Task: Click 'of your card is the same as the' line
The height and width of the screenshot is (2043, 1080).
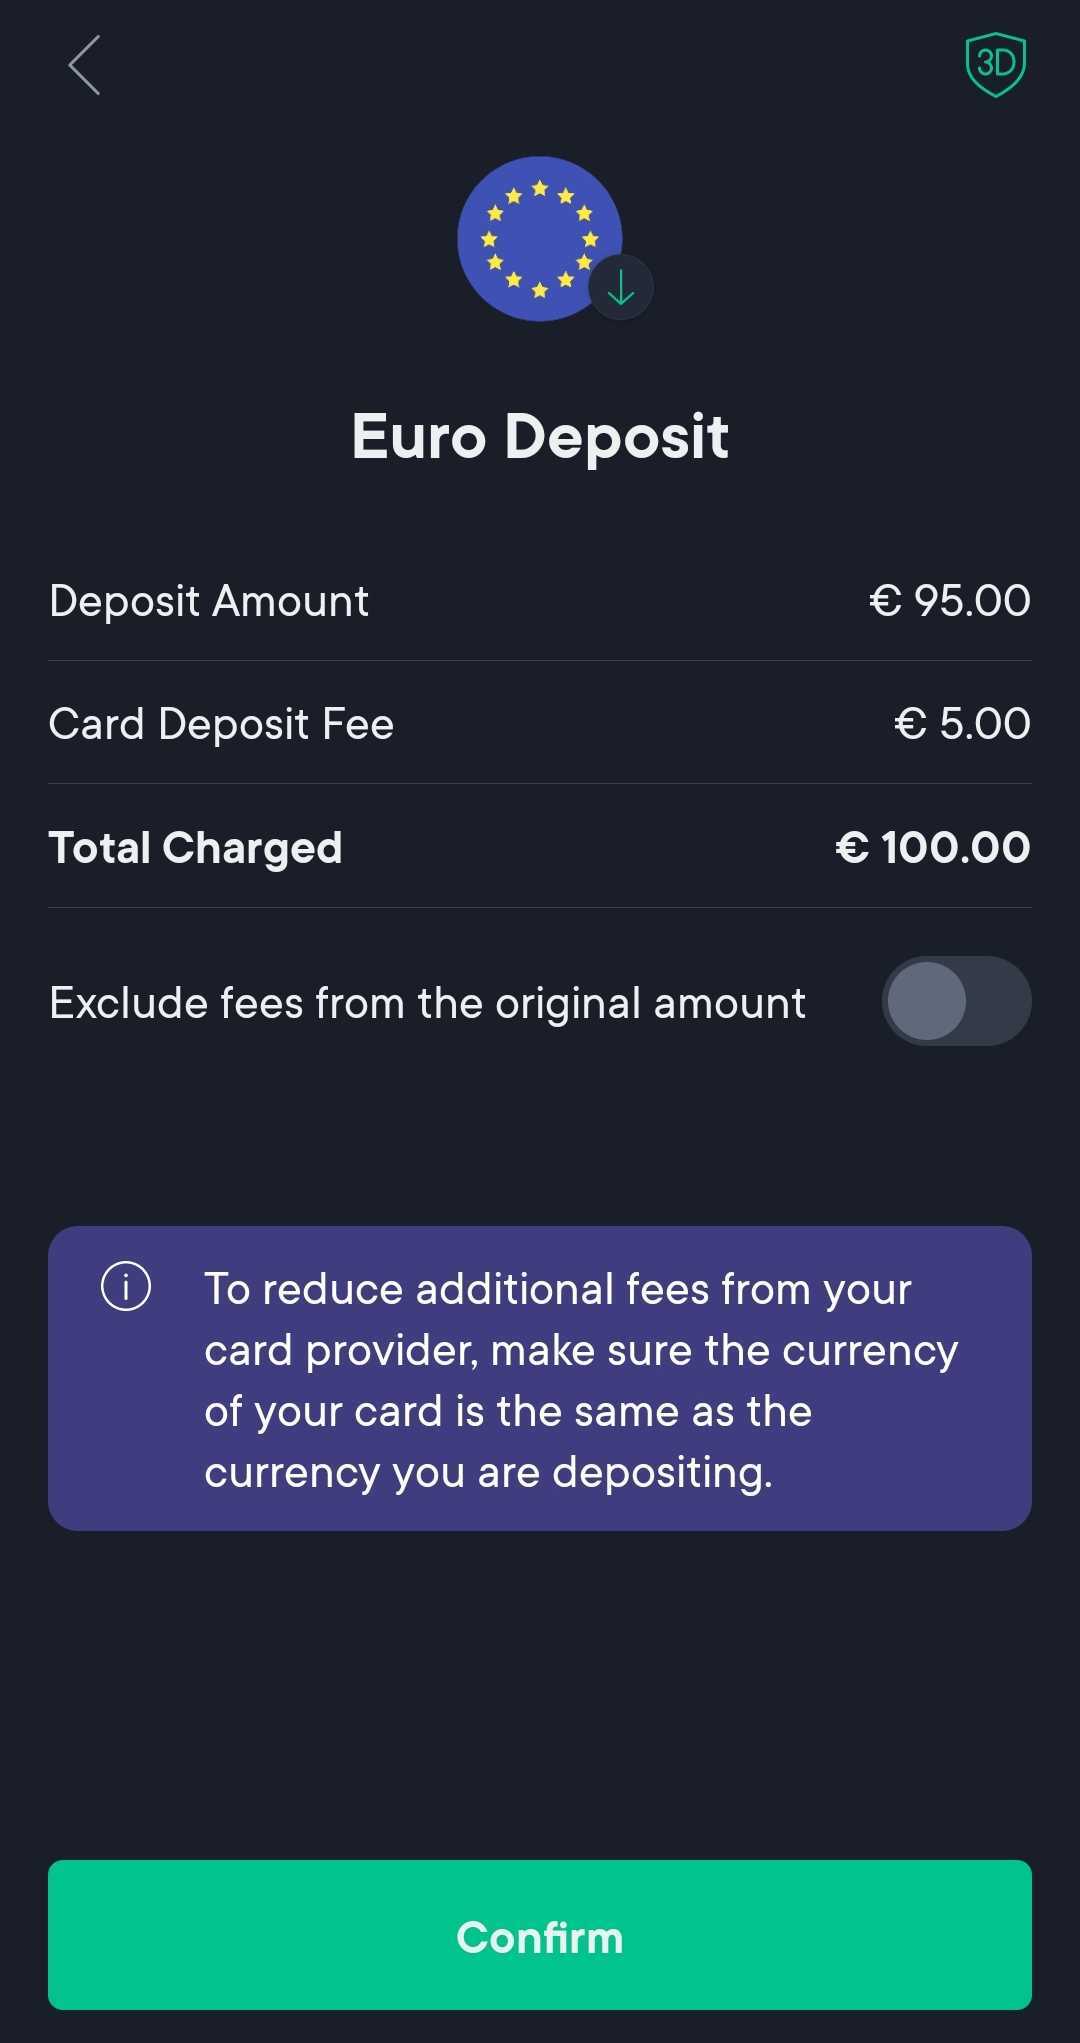Action: (x=508, y=1411)
